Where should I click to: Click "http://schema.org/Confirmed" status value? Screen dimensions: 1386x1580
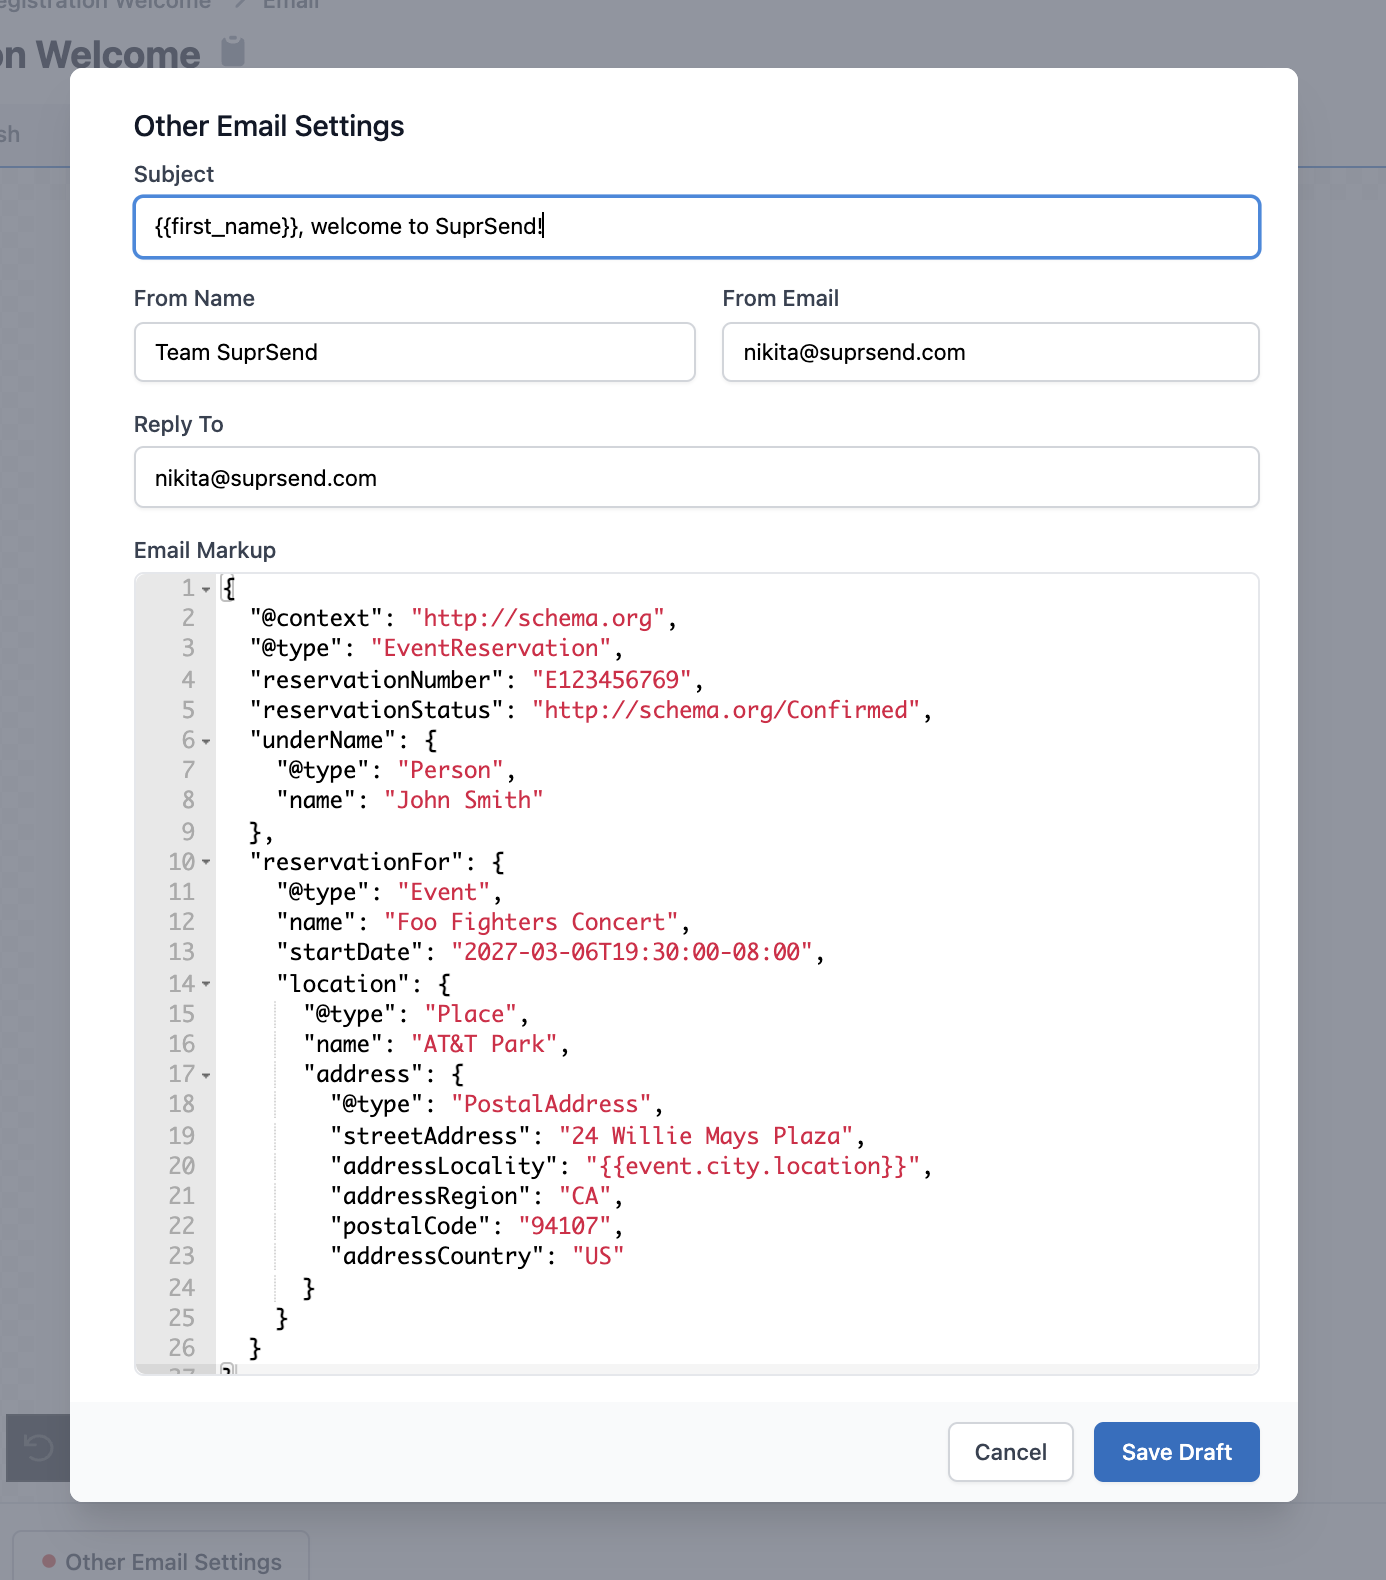[726, 710]
